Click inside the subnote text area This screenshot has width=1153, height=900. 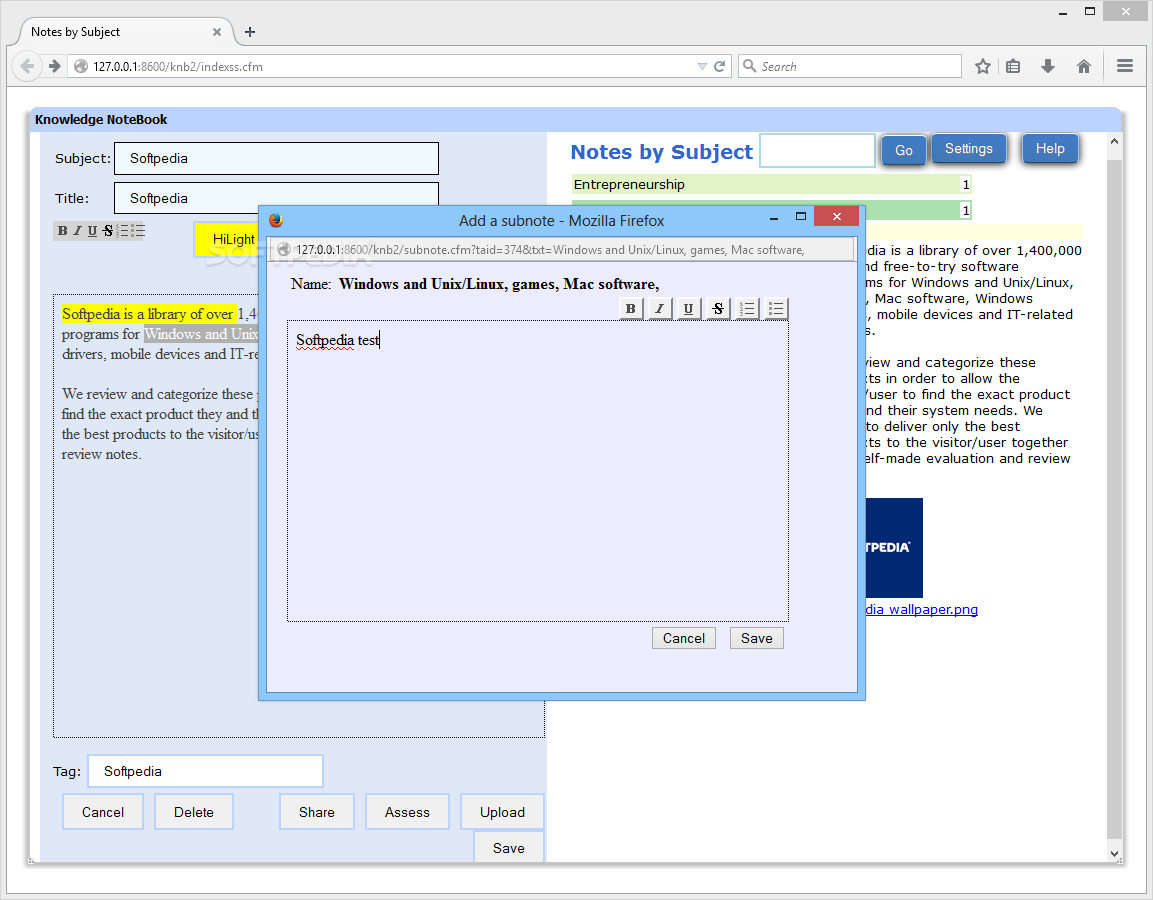pos(538,471)
